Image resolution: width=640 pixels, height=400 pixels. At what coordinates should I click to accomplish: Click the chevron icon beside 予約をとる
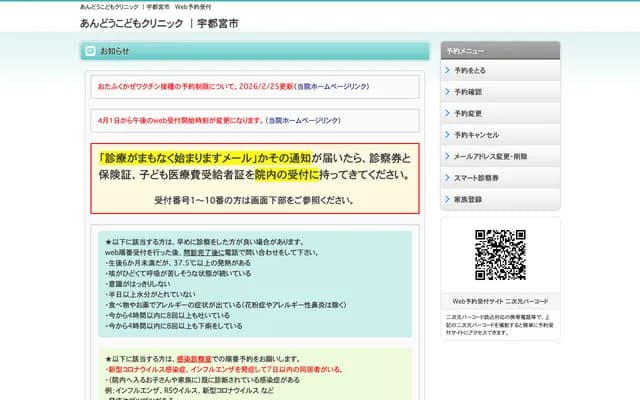point(446,71)
